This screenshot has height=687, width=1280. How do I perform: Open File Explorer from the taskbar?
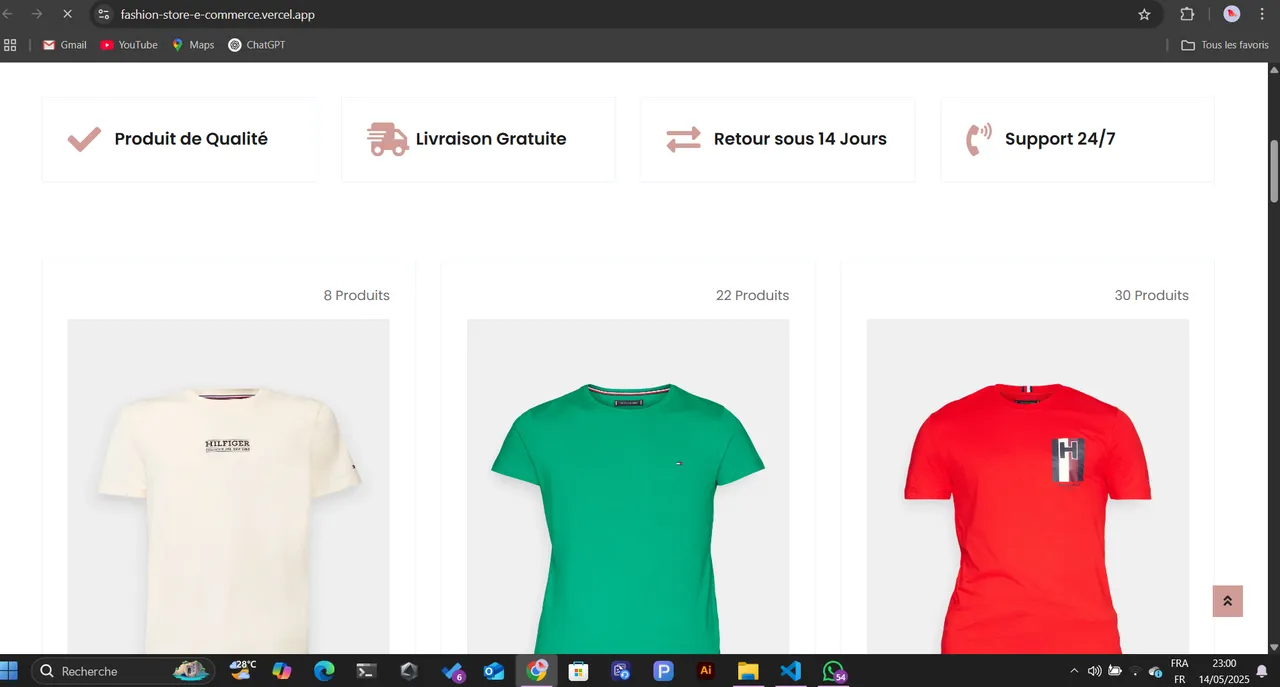pyautogui.click(x=748, y=671)
